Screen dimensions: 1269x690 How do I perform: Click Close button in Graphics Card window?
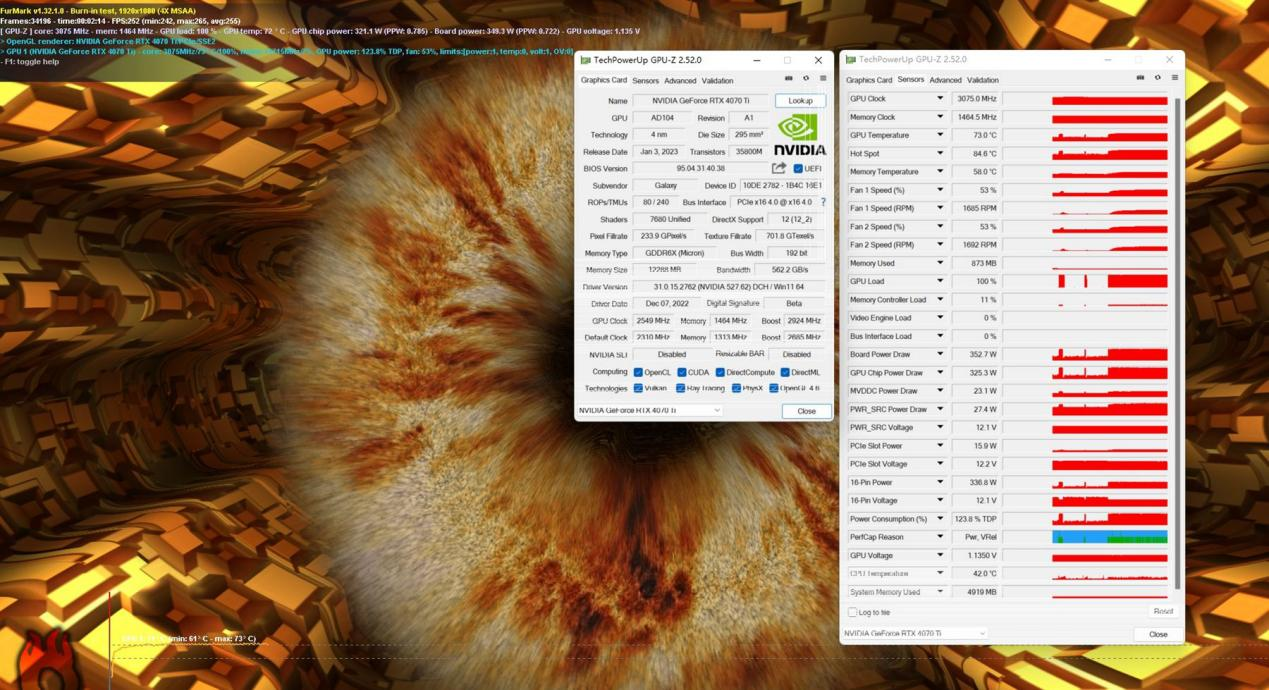(x=806, y=411)
